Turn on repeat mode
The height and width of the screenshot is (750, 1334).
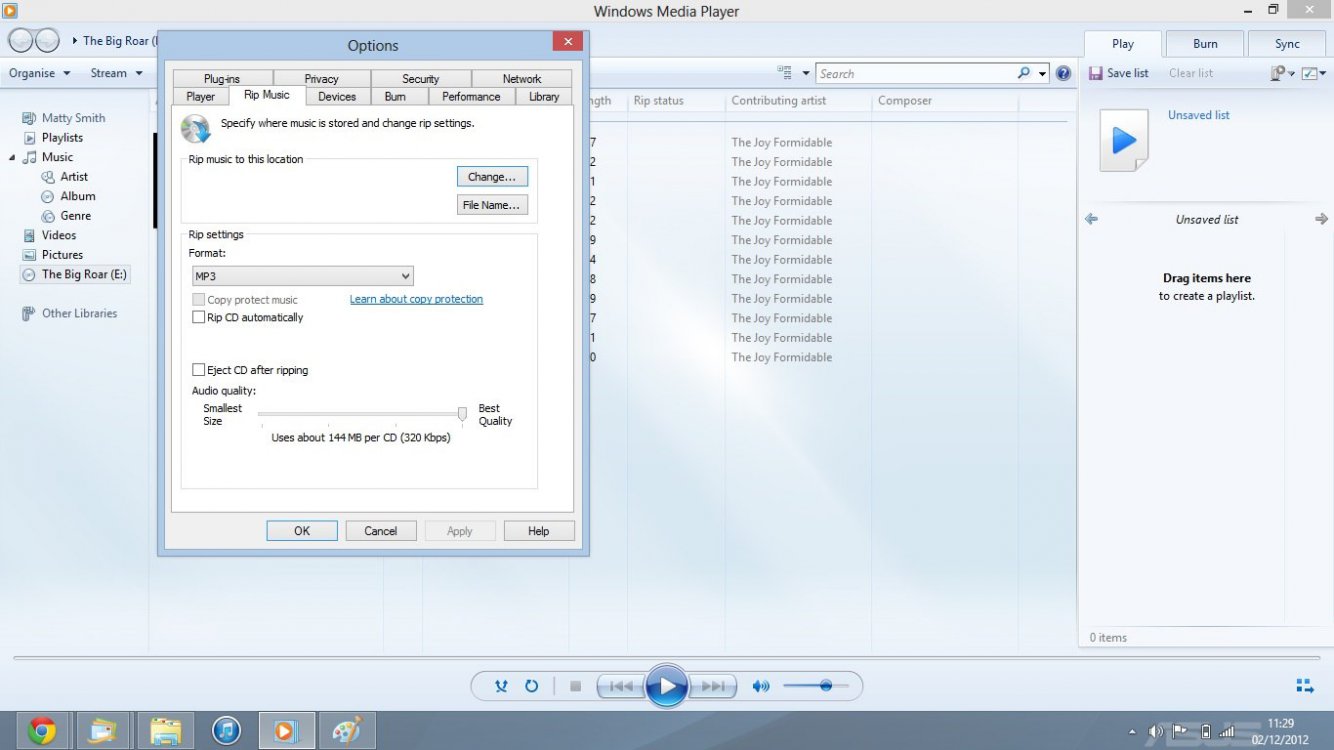531,686
